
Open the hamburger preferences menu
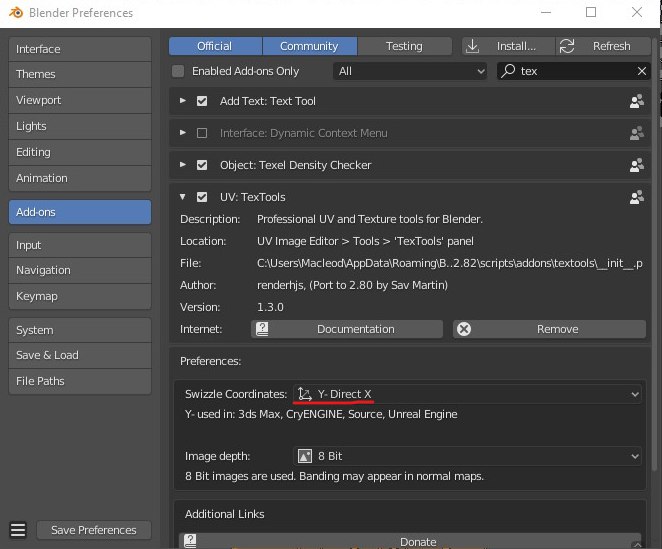point(18,530)
